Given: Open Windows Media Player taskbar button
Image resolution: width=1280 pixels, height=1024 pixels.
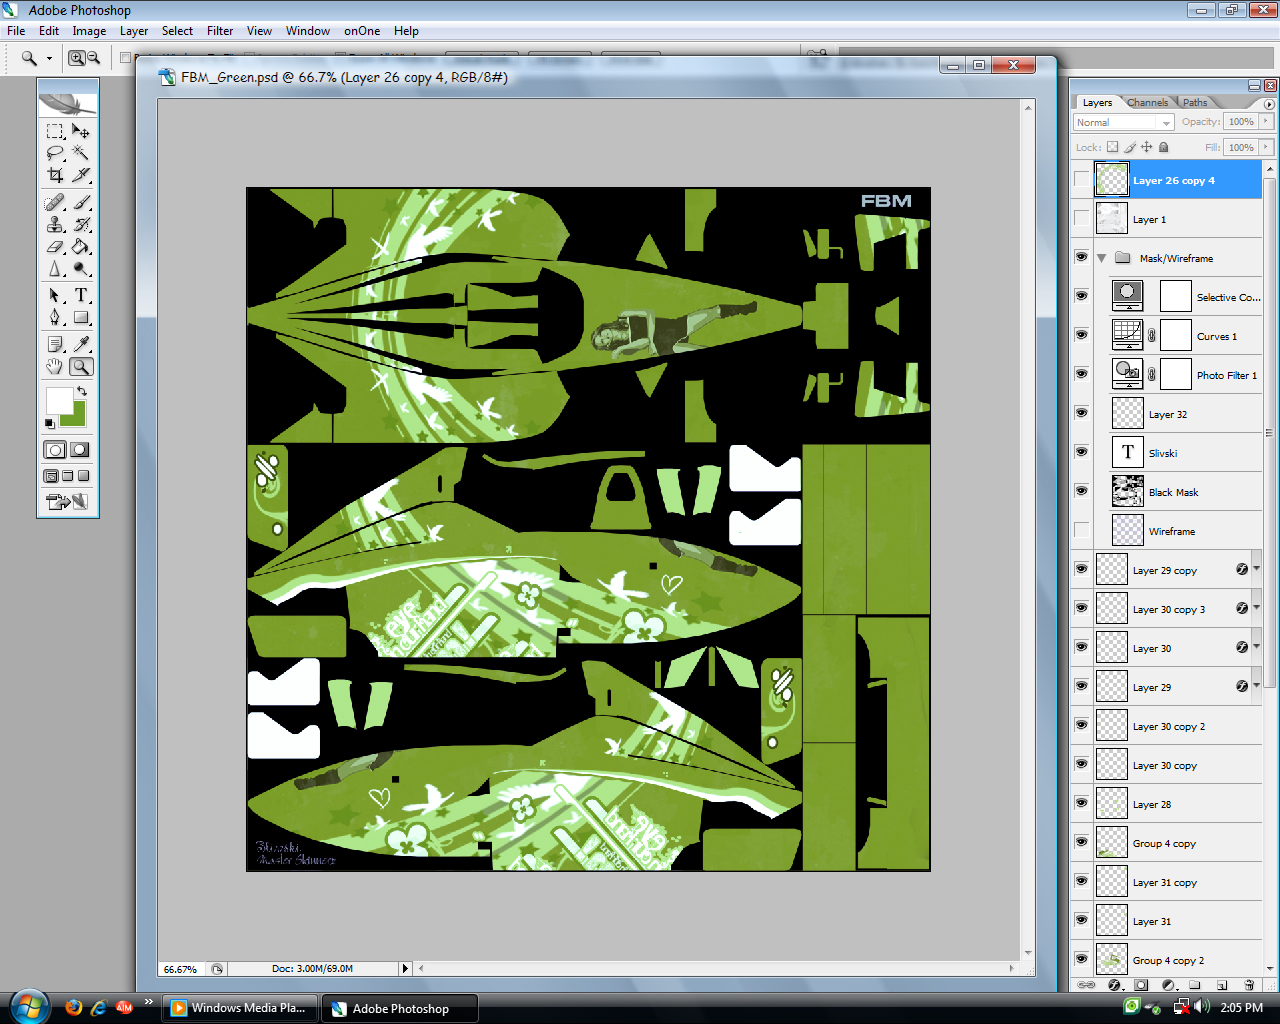Looking at the screenshot, I should pyautogui.click(x=240, y=1008).
